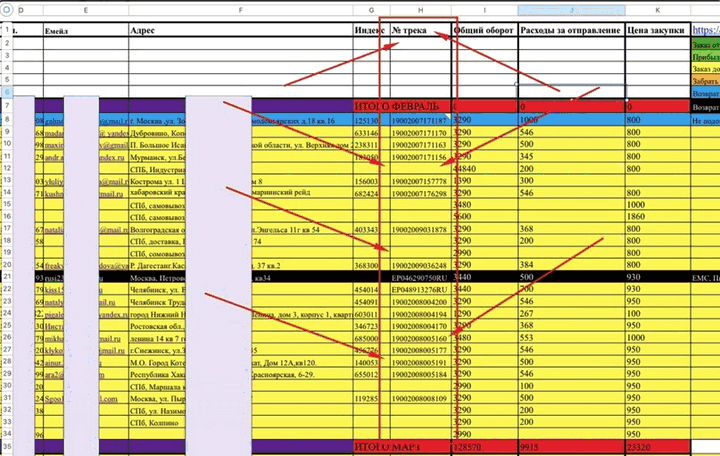Click track number 19002009031878

click(419, 230)
